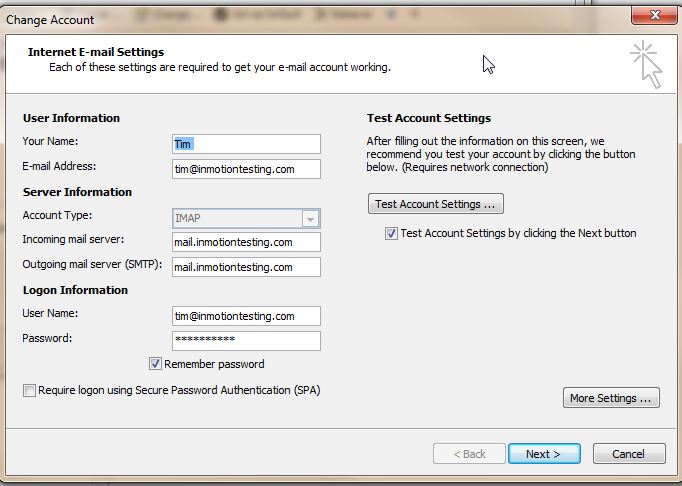682x486 pixels.
Task: Click the wizard cursor icon in the header
Action: pos(645,64)
